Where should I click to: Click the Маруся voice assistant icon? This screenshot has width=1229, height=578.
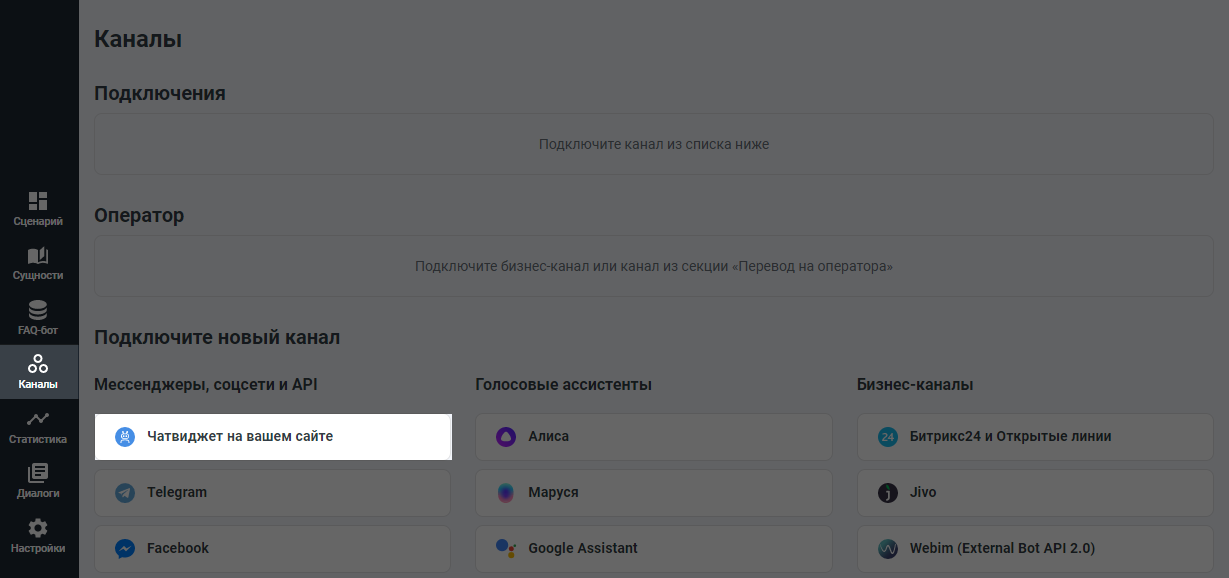click(x=505, y=492)
